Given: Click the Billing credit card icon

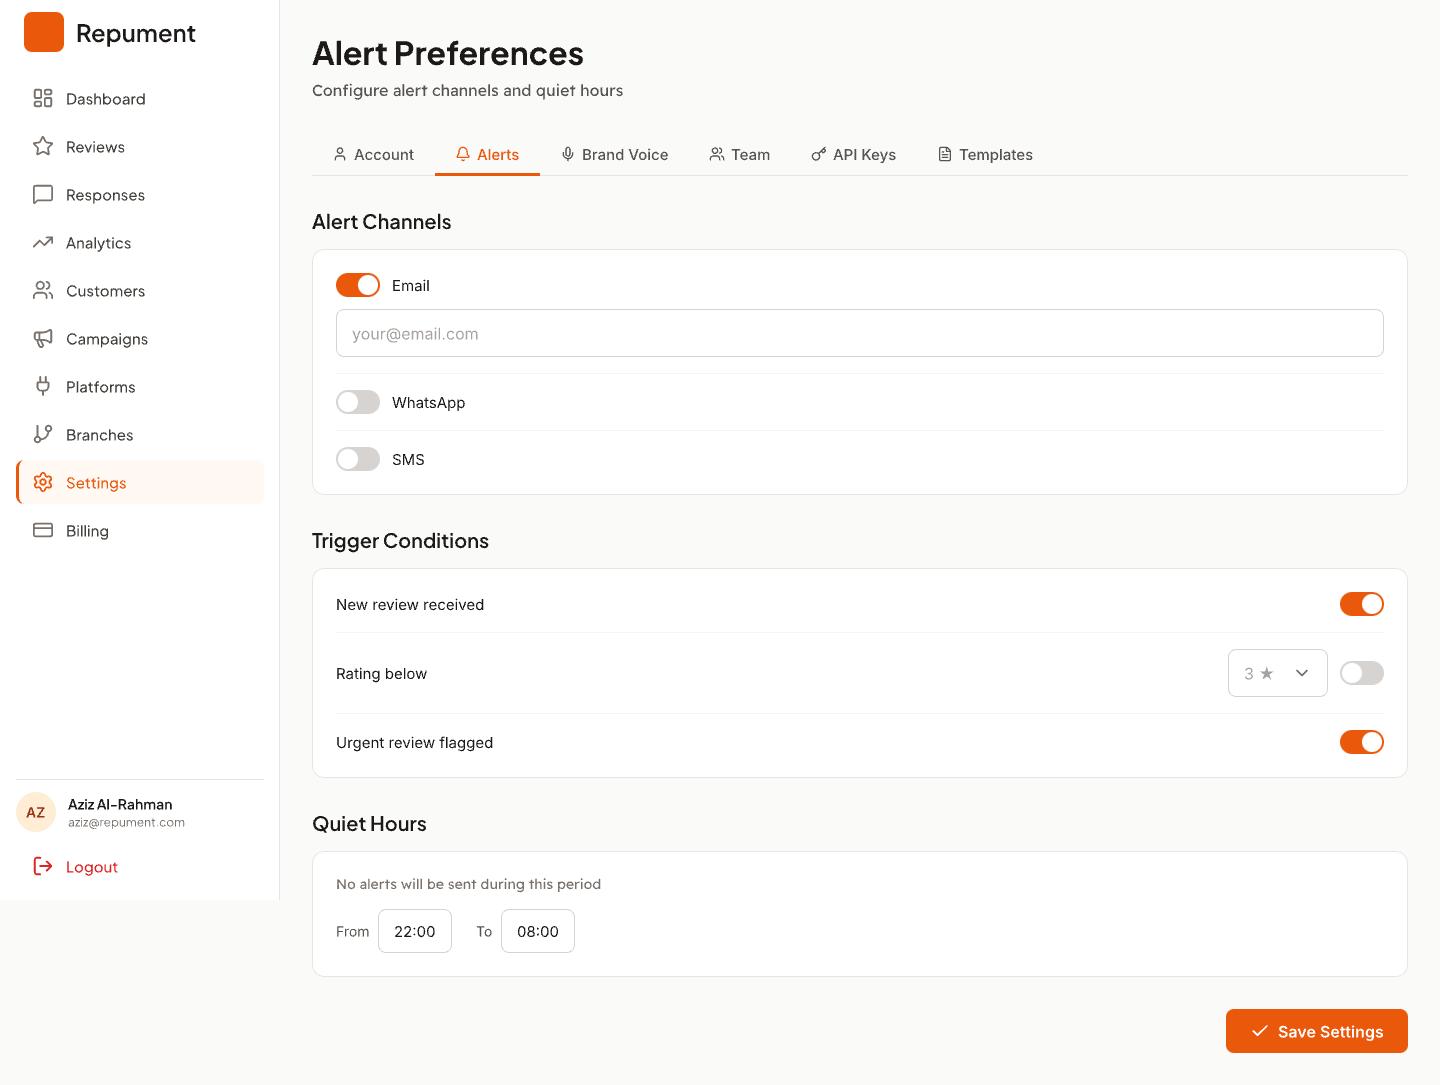Looking at the screenshot, I should [43, 530].
